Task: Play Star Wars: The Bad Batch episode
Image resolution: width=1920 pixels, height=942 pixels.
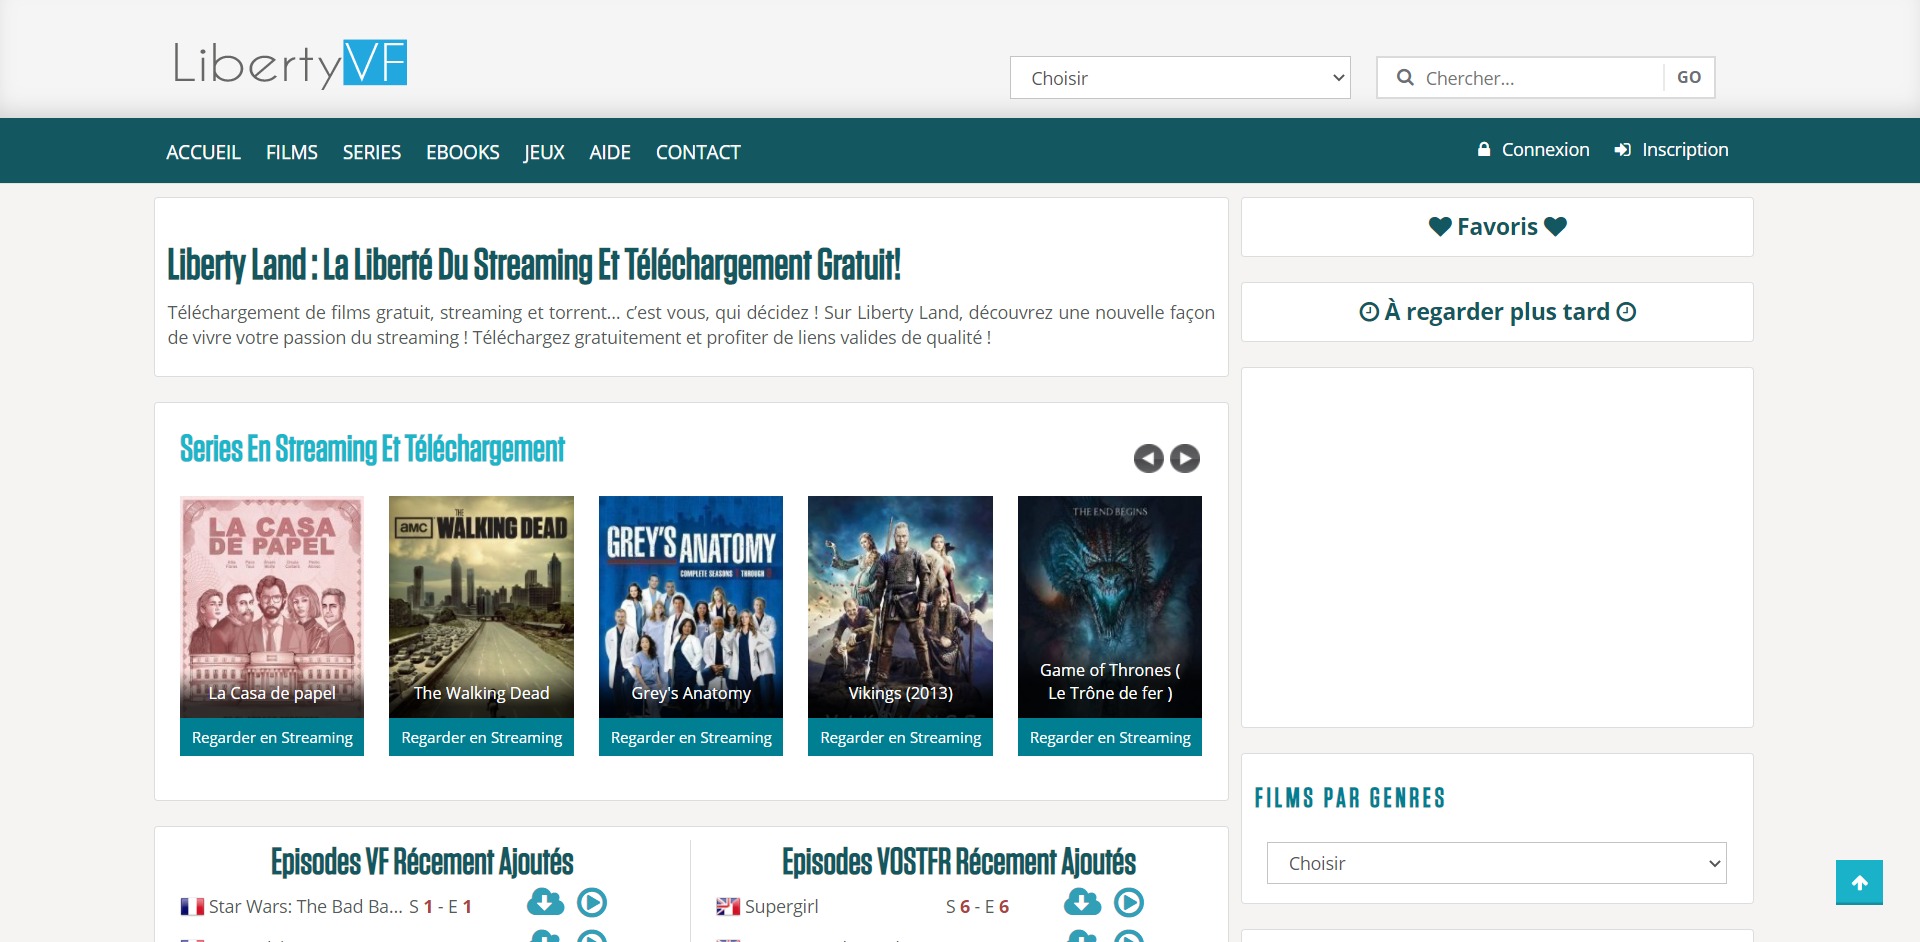Action: (x=592, y=903)
